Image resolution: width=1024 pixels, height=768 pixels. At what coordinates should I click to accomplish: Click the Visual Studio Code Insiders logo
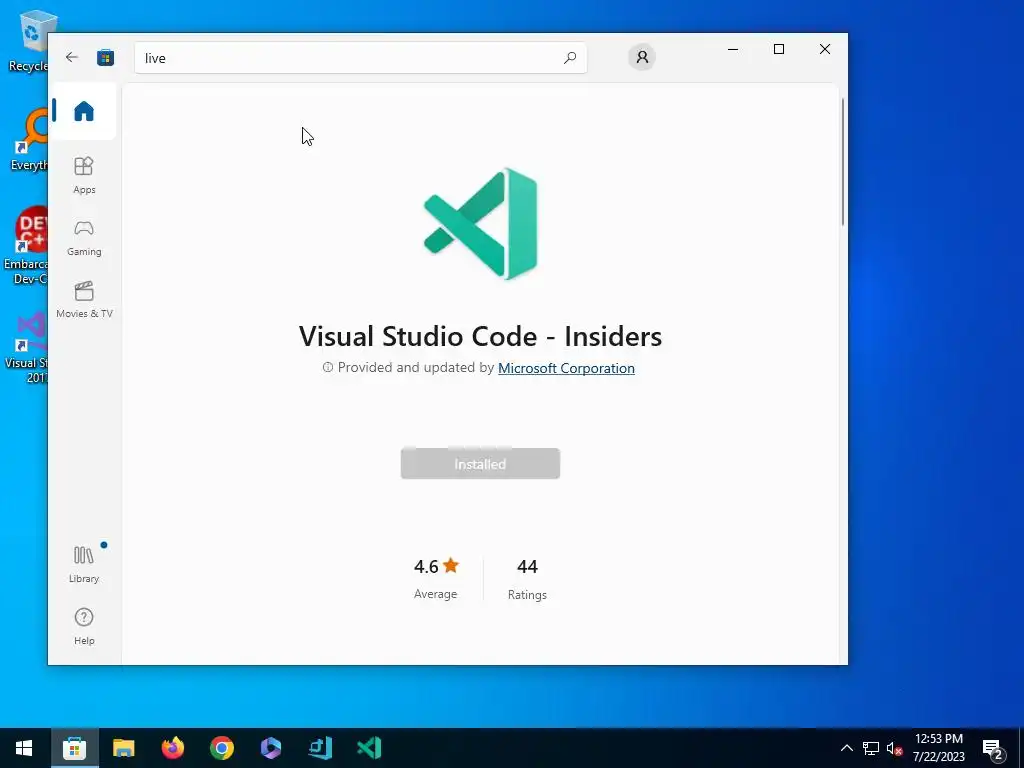tap(481, 223)
